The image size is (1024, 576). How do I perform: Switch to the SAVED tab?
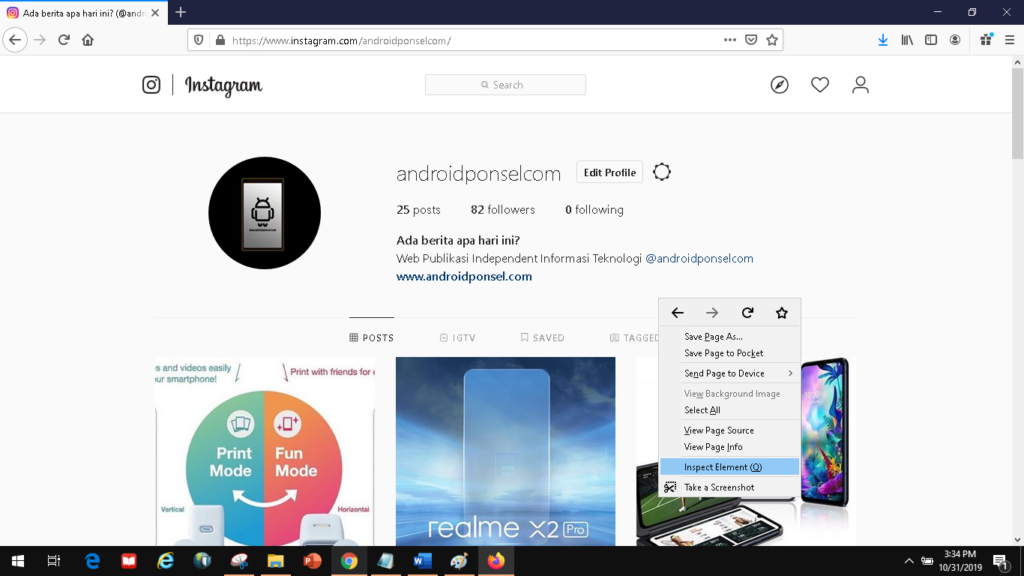542,338
